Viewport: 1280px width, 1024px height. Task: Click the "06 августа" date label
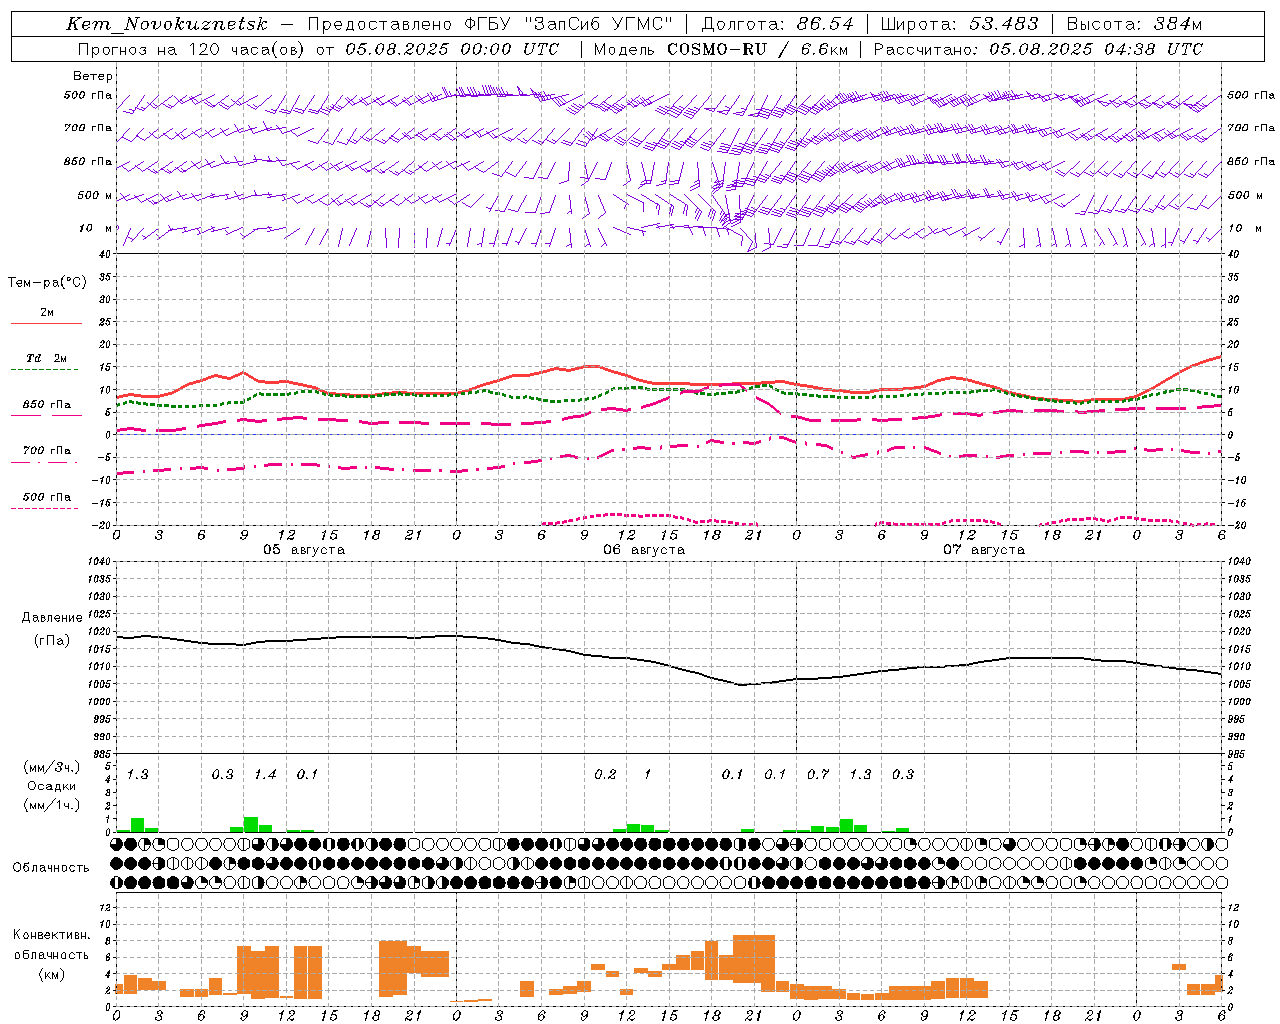(644, 550)
